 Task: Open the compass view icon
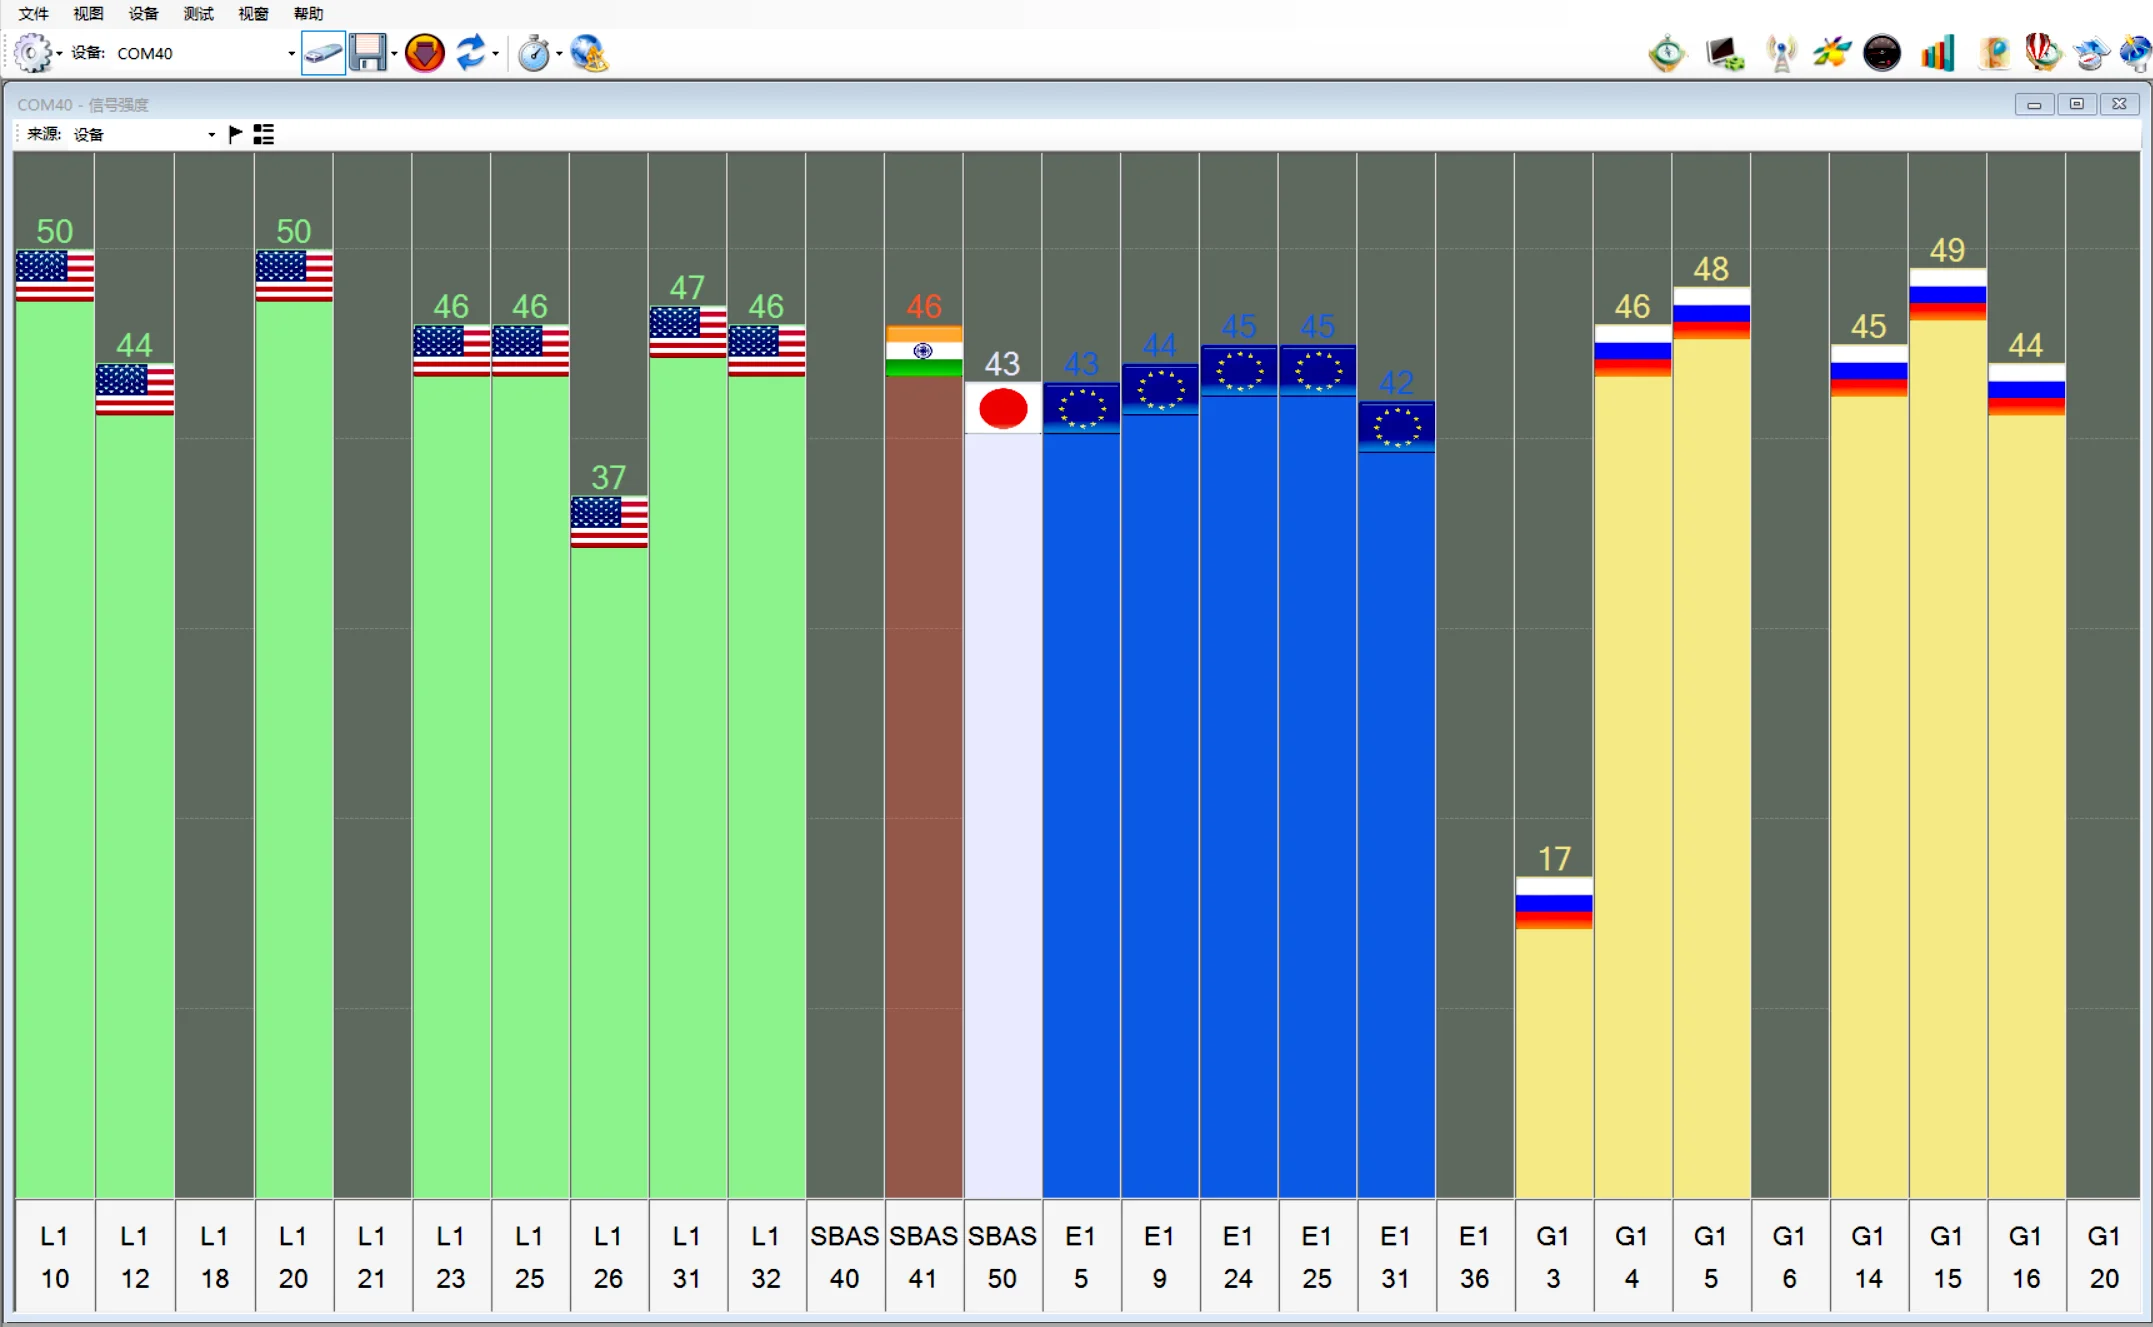click(1667, 53)
